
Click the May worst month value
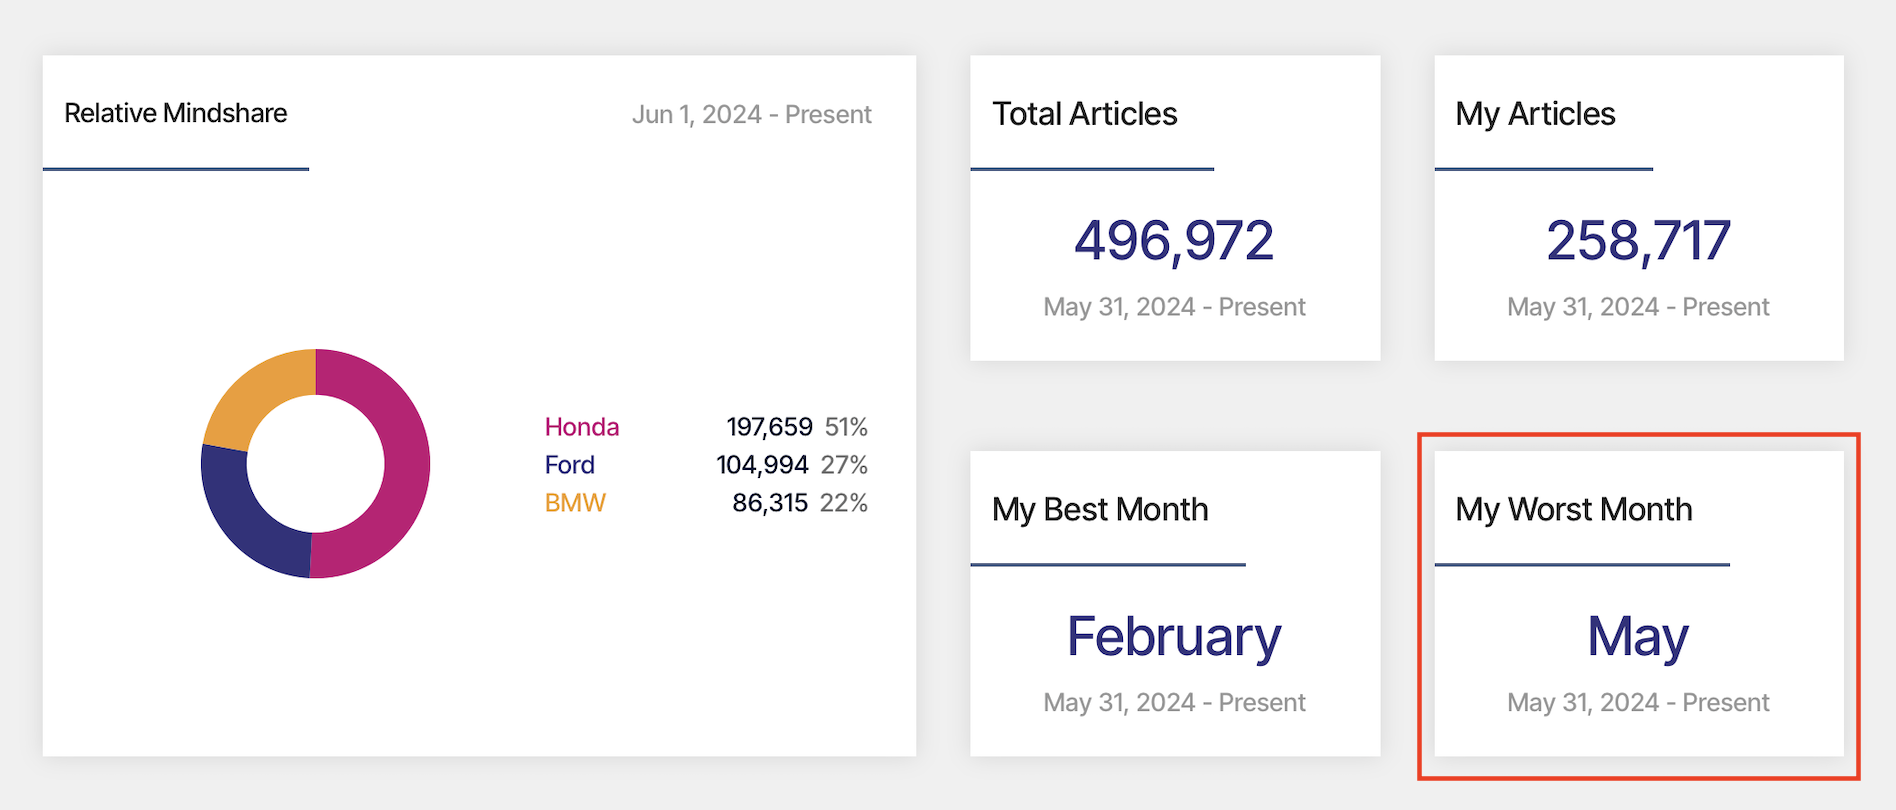1638,637
